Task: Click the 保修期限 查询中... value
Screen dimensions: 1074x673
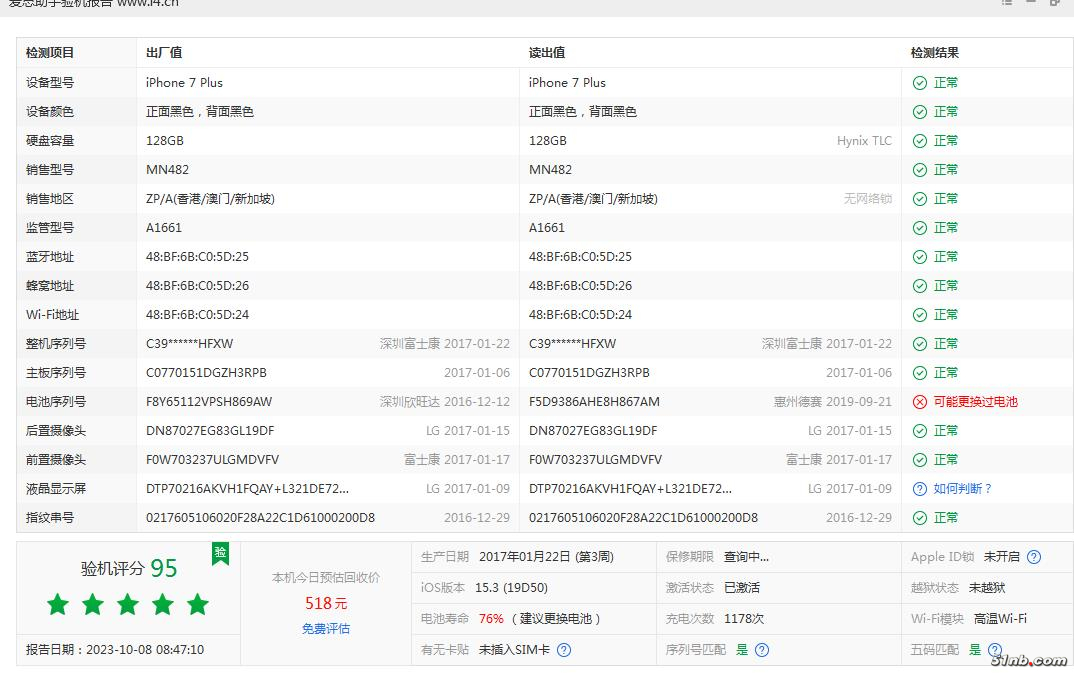Action: (x=747, y=557)
